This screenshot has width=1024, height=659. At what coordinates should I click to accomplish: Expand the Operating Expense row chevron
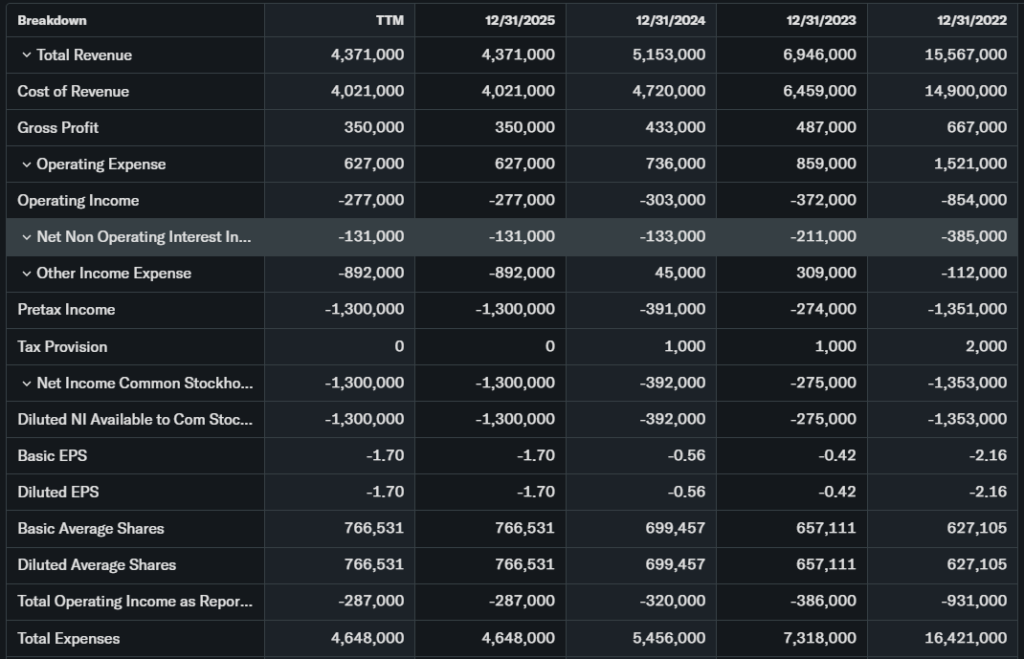(26, 164)
